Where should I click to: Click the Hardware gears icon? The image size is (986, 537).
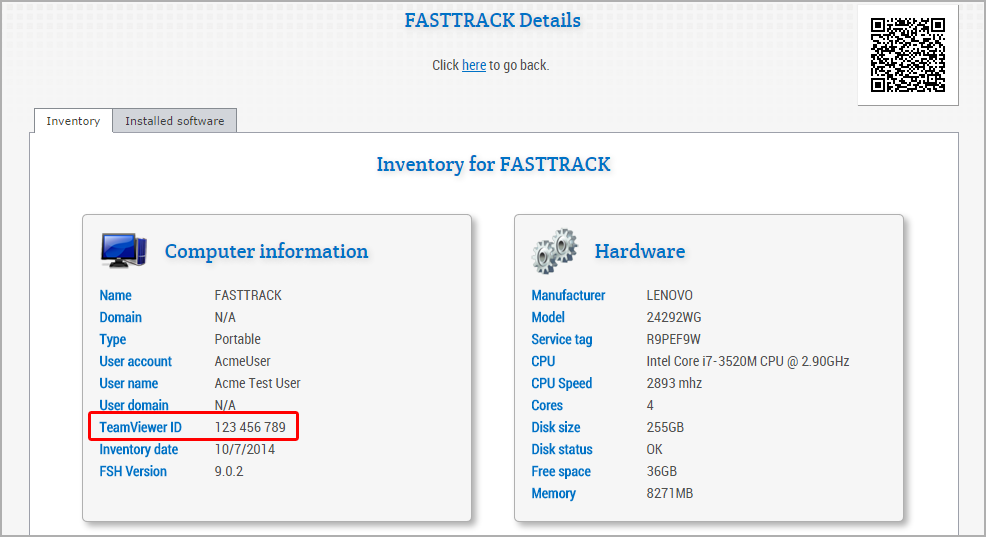[554, 251]
